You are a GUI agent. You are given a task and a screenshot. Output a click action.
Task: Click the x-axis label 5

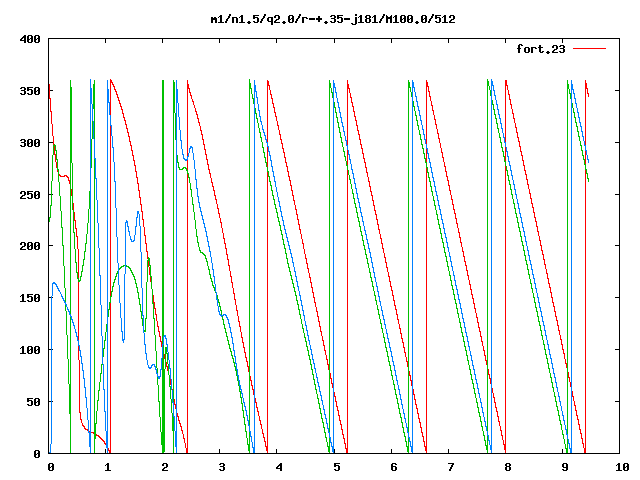tap(336, 467)
